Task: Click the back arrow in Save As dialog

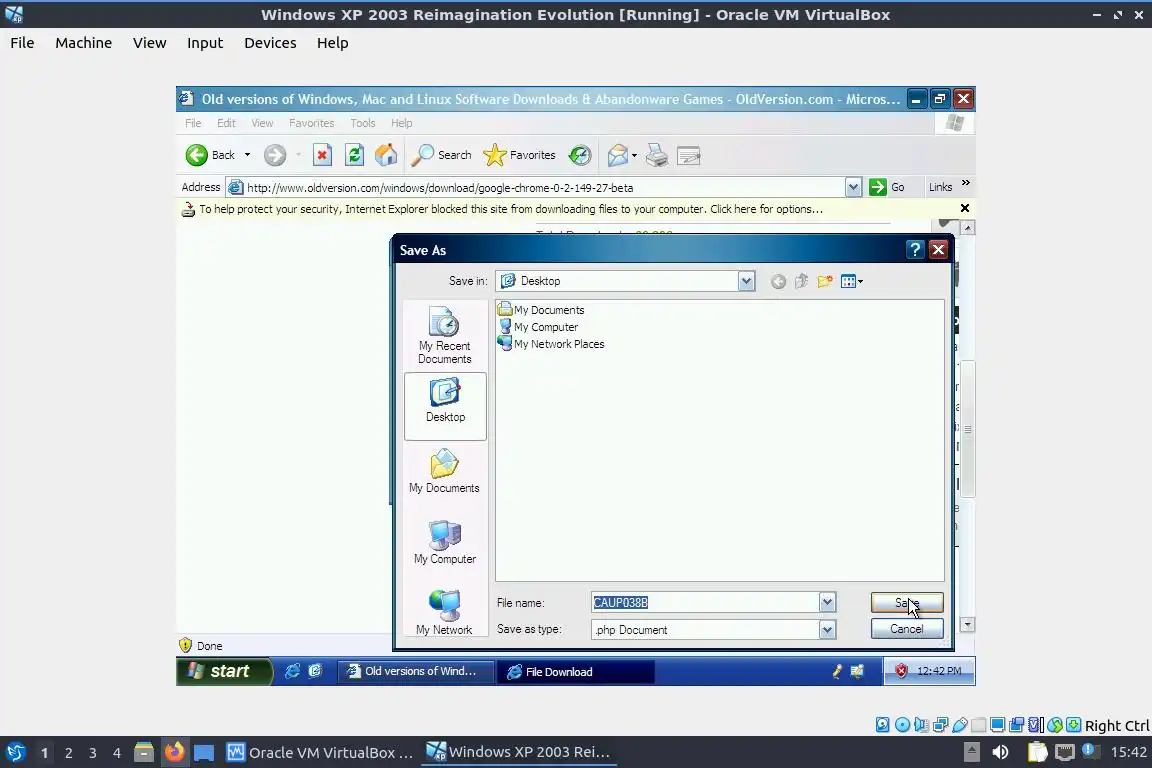Action: [x=778, y=281]
